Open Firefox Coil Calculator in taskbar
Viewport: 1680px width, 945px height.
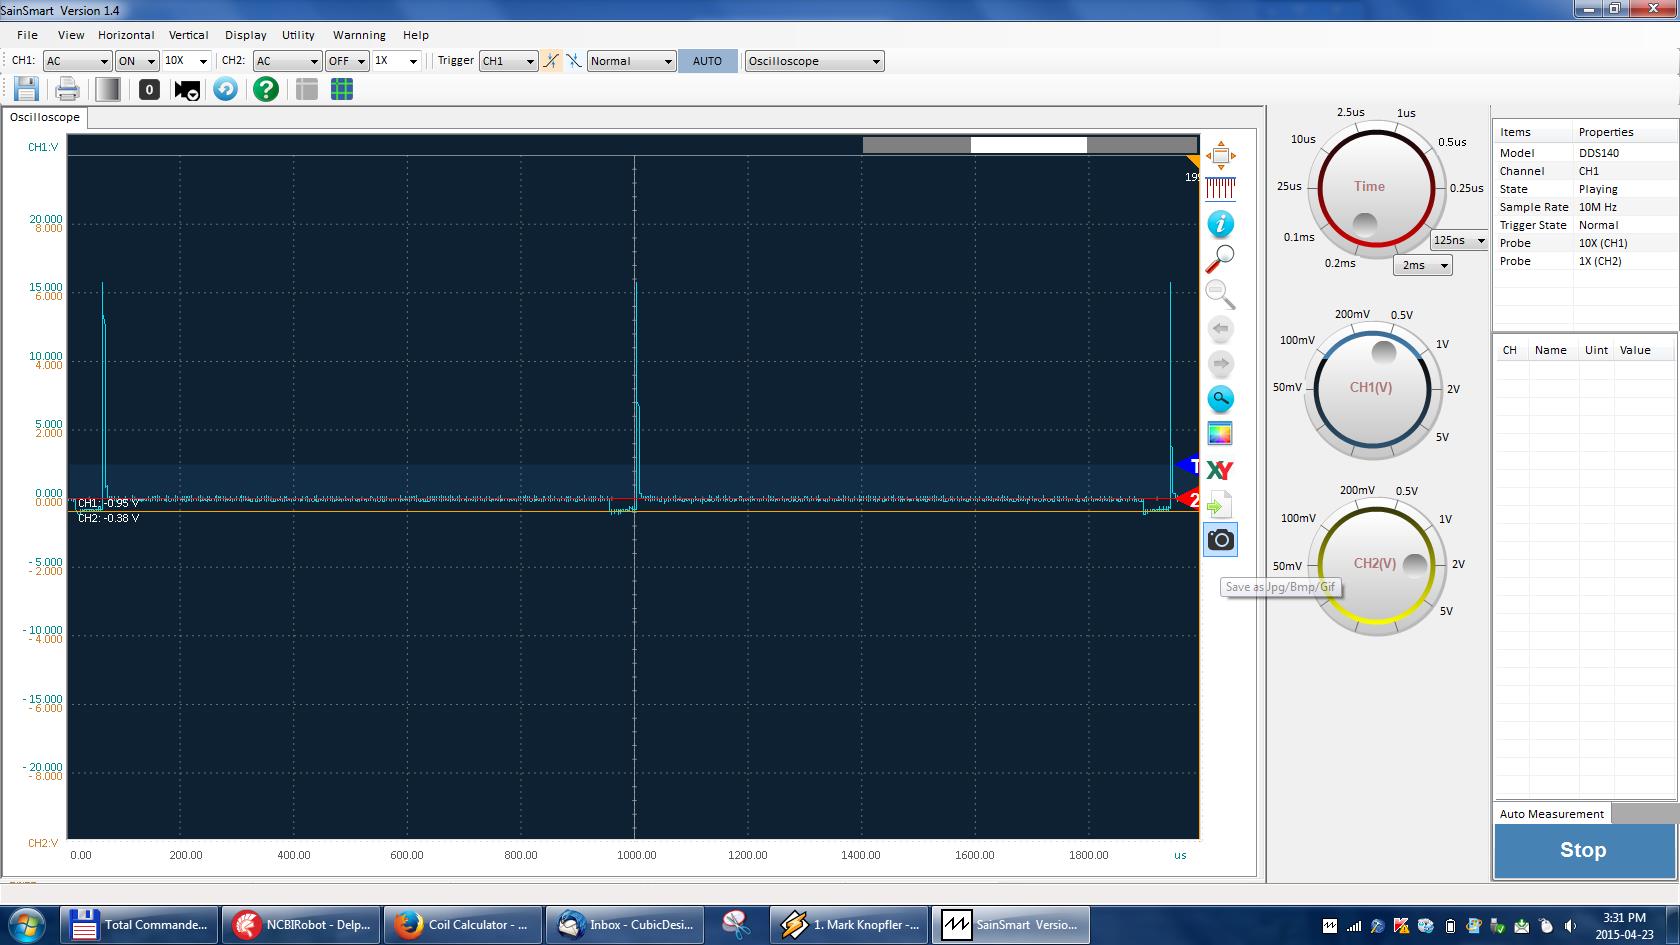463,925
